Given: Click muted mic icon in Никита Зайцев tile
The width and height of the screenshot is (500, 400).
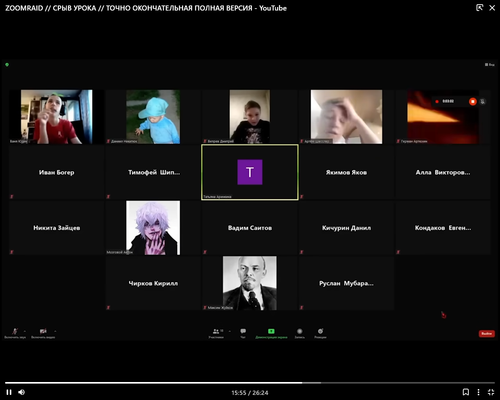Looking at the screenshot, I should tap(12, 252).
